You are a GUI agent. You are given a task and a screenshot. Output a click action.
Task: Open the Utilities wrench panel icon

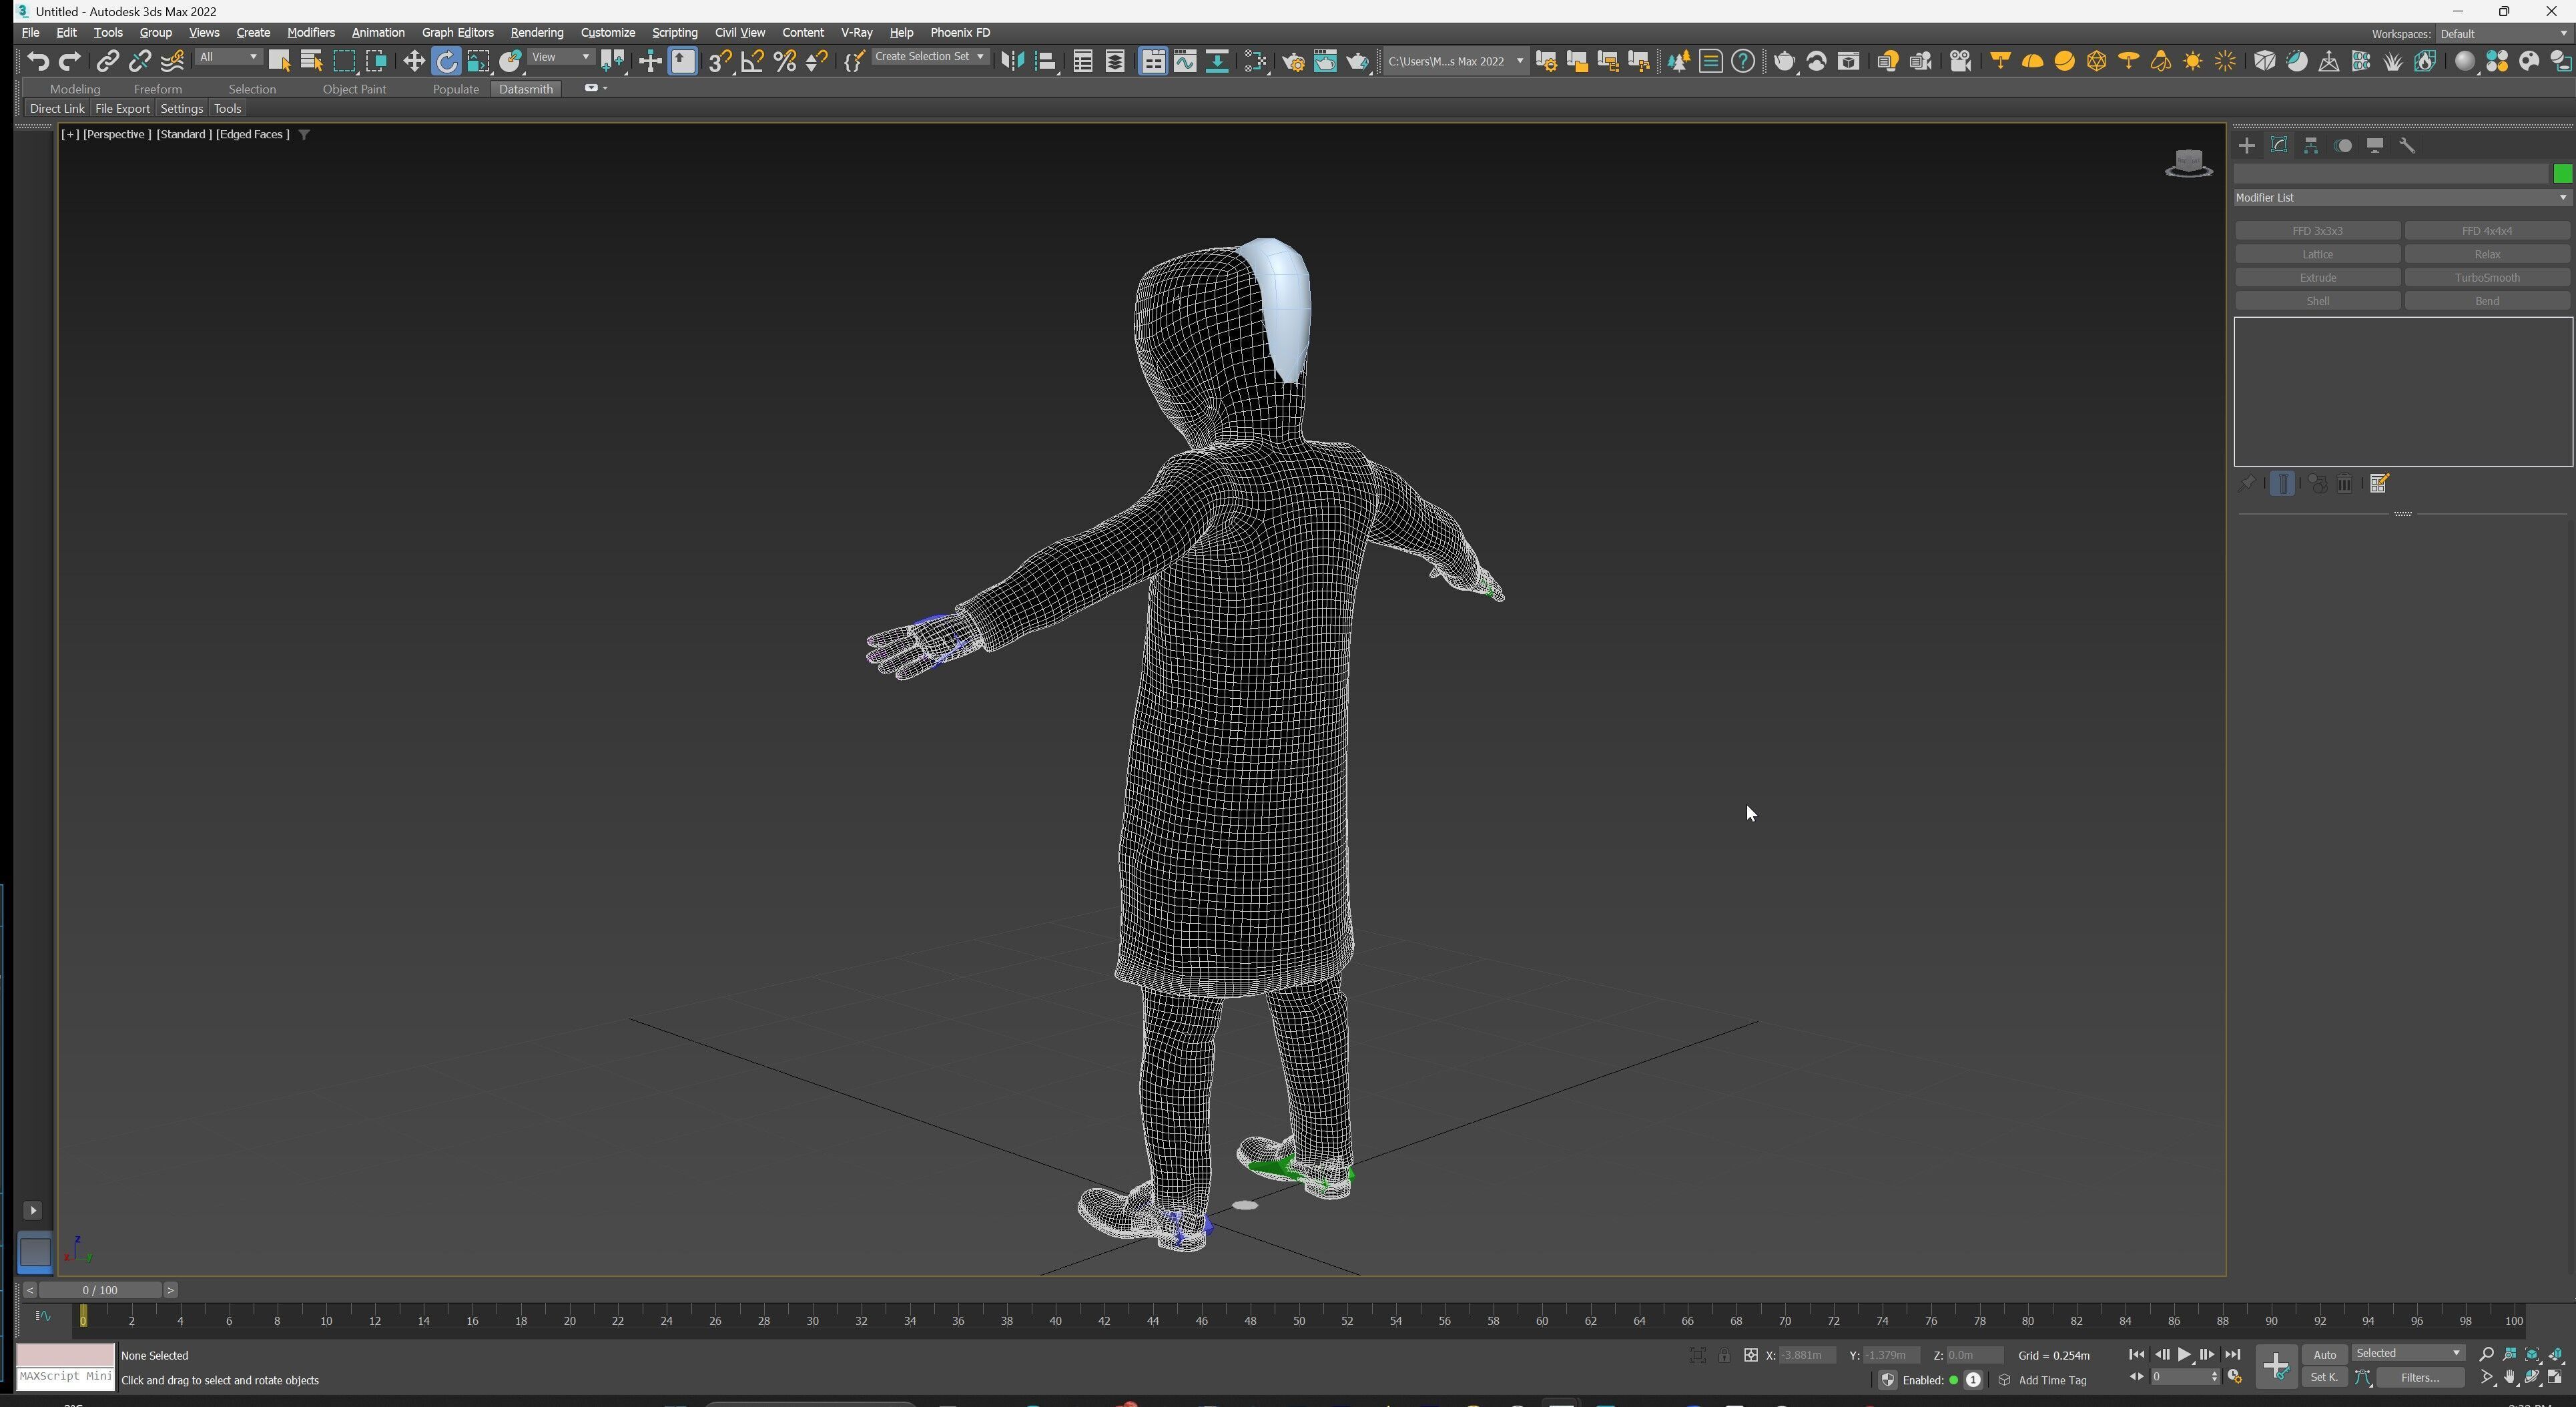pyautogui.click(x=2407, y=146)
